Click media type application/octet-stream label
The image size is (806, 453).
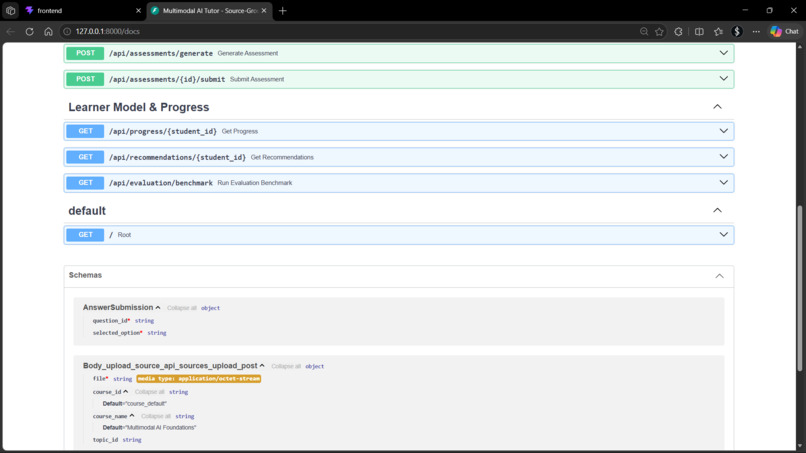[x=199, y=378]
